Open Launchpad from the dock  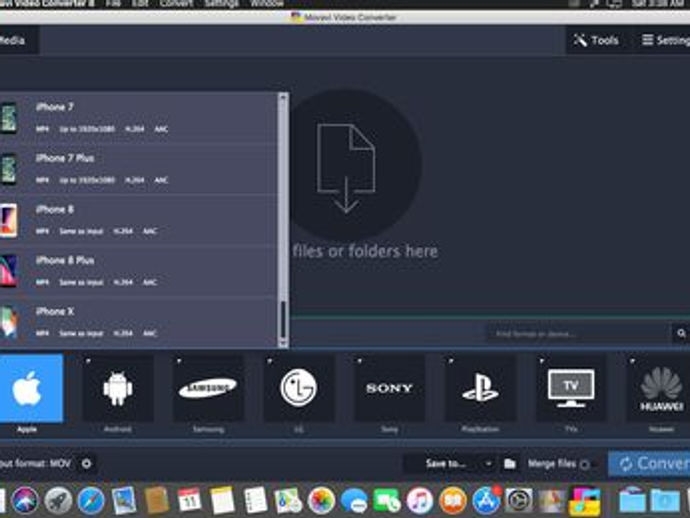point(58,500)
